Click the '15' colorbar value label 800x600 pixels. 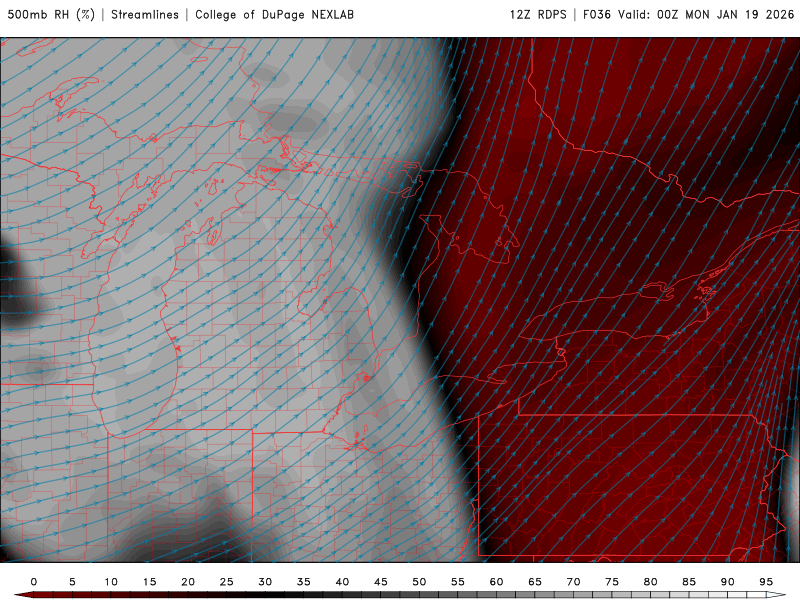pos(149,582)
